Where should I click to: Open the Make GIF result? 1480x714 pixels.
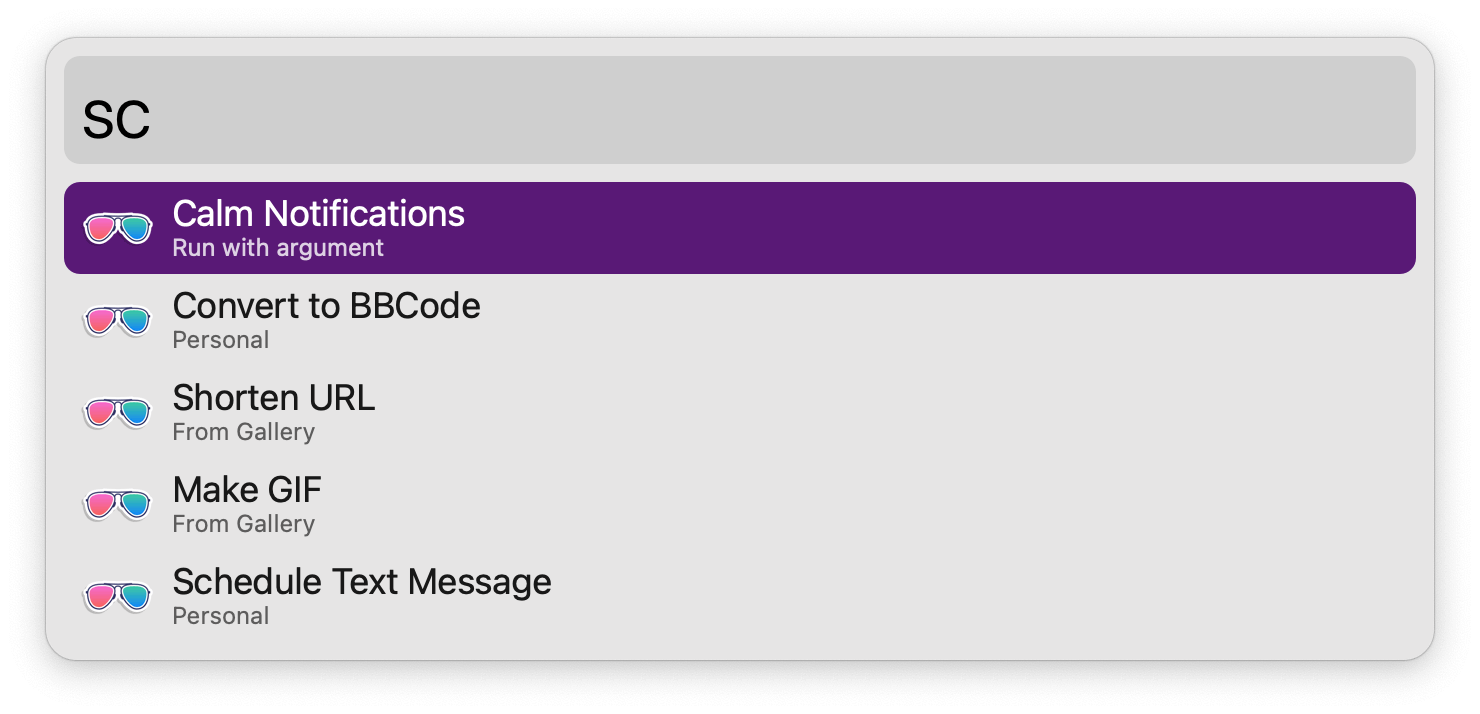click(740, 504)
